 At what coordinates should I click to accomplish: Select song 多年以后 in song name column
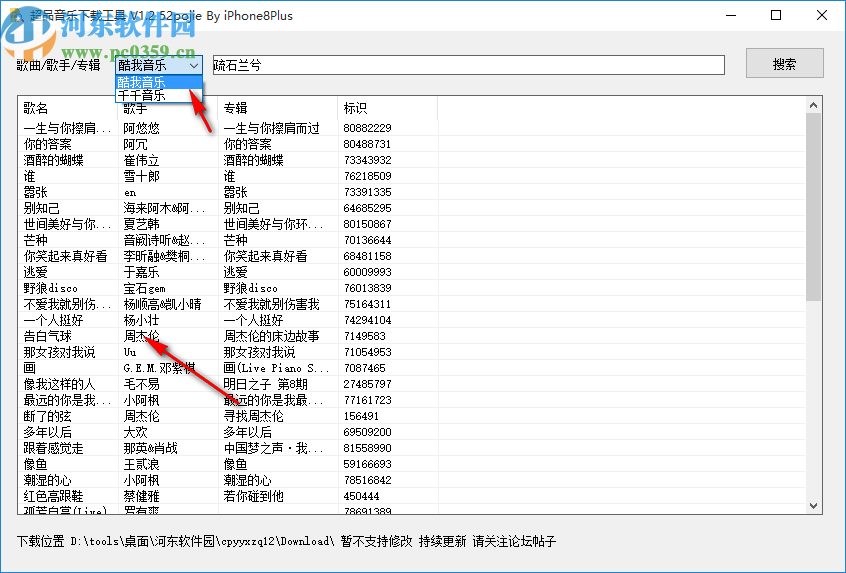47,432
